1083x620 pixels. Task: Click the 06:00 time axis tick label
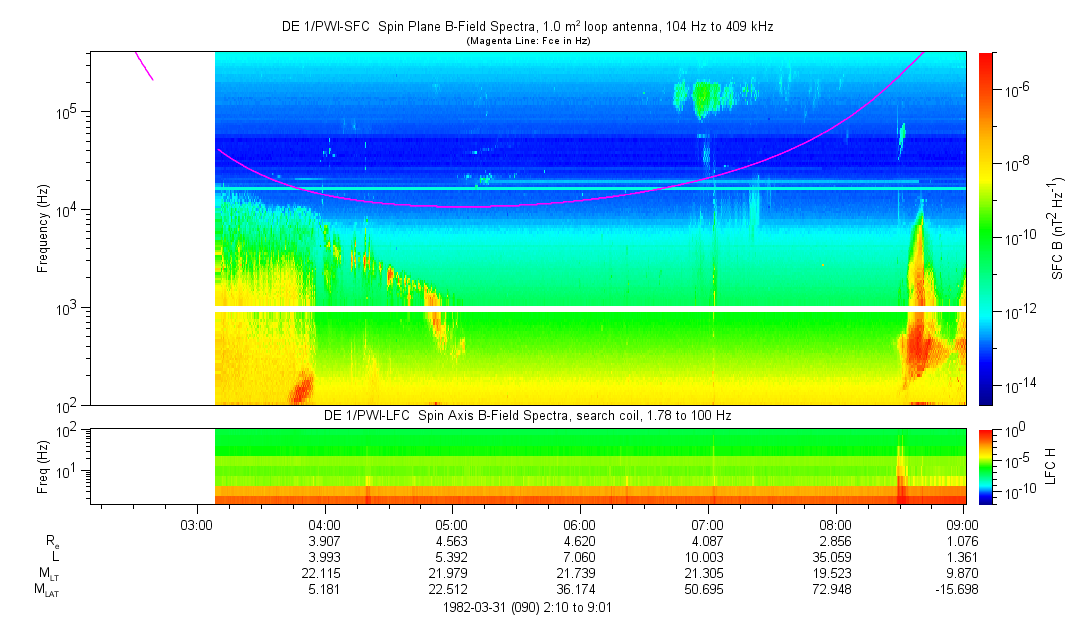(579, 523)
